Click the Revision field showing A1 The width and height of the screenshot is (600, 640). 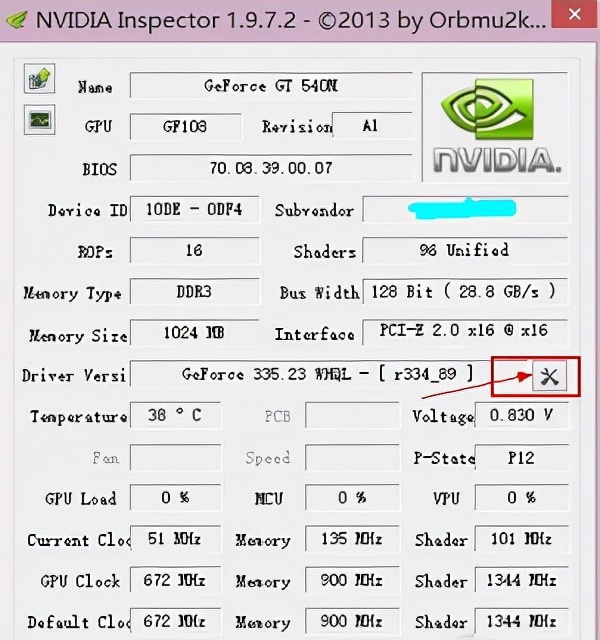372,126
